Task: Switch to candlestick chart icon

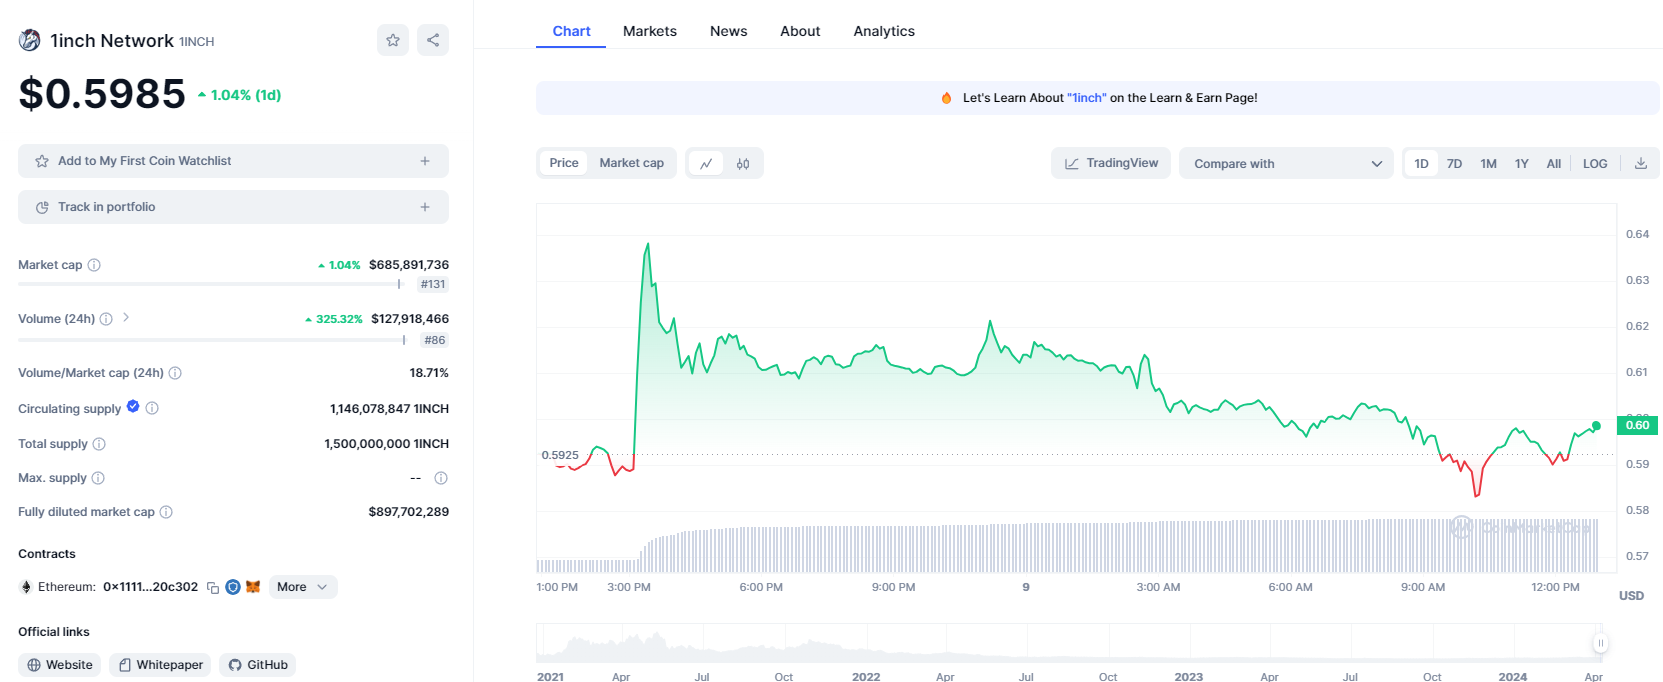Action: coord(743,164)
